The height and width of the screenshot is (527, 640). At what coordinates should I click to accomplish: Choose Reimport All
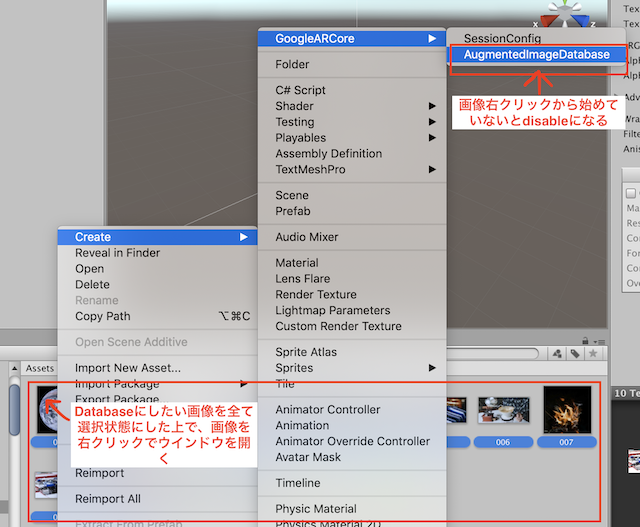(158, 499)
